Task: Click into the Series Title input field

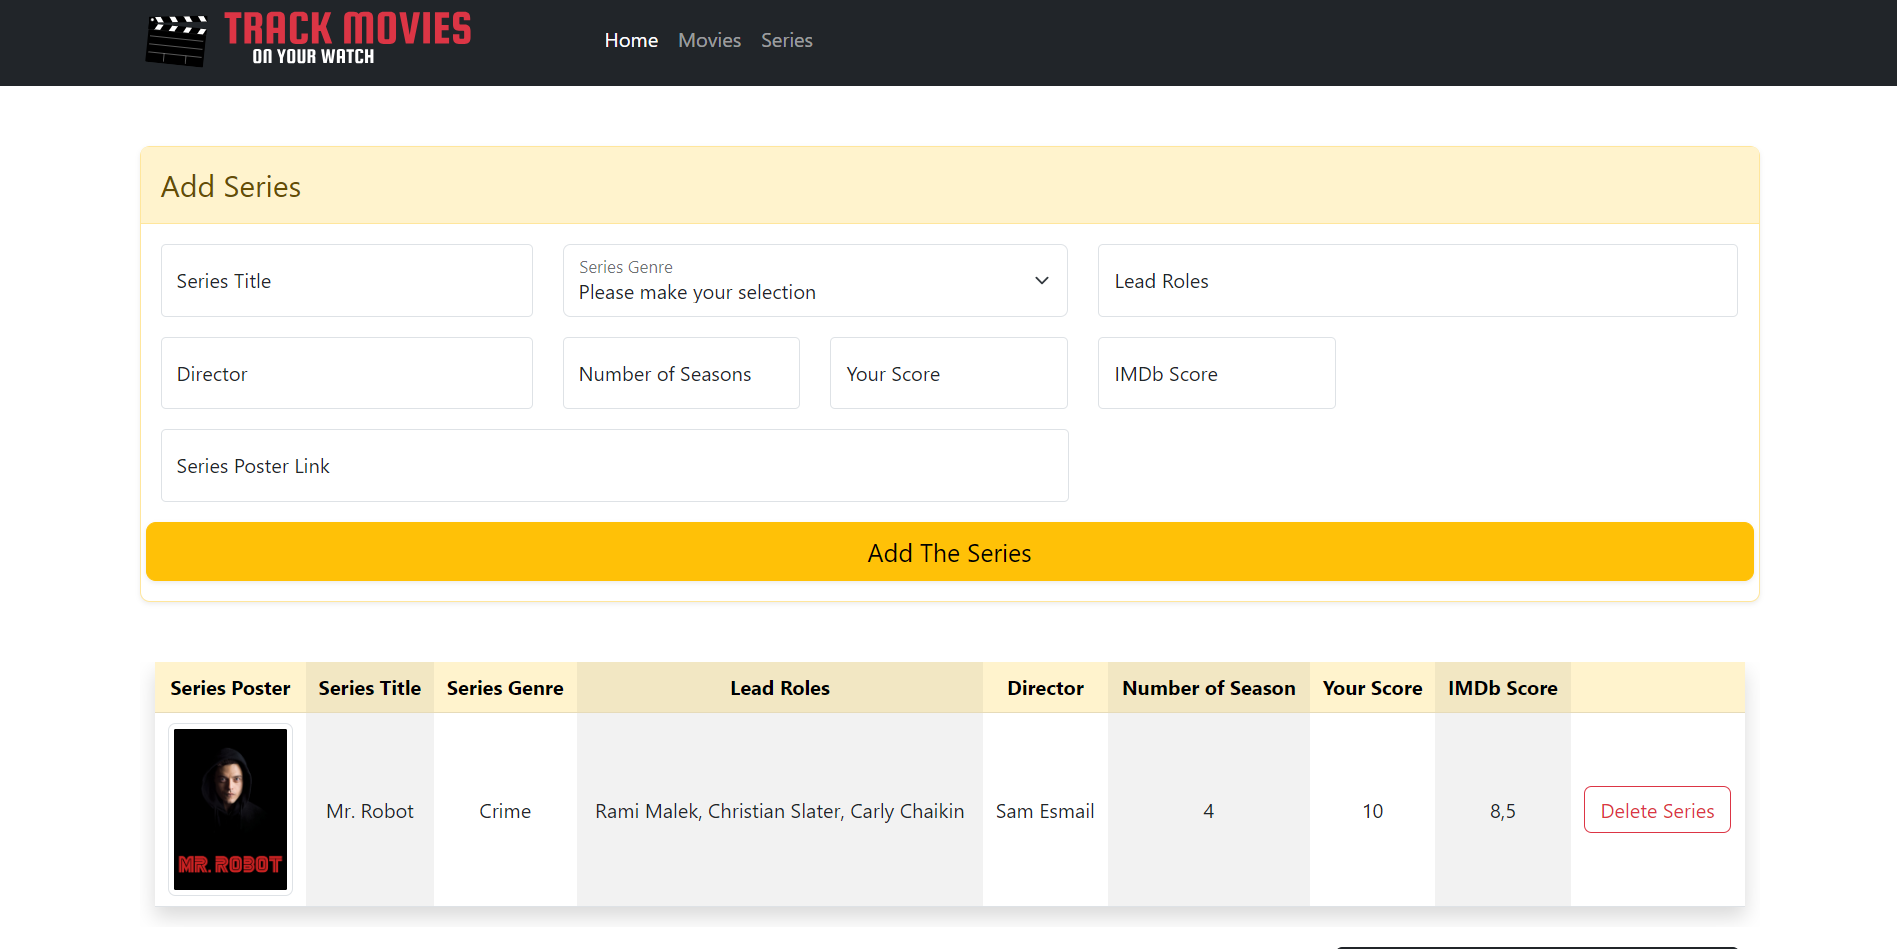Action: point(346,280)
